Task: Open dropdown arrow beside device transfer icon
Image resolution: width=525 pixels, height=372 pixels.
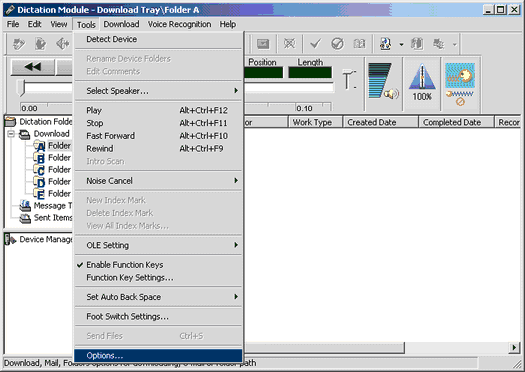Action: [454, 44]
